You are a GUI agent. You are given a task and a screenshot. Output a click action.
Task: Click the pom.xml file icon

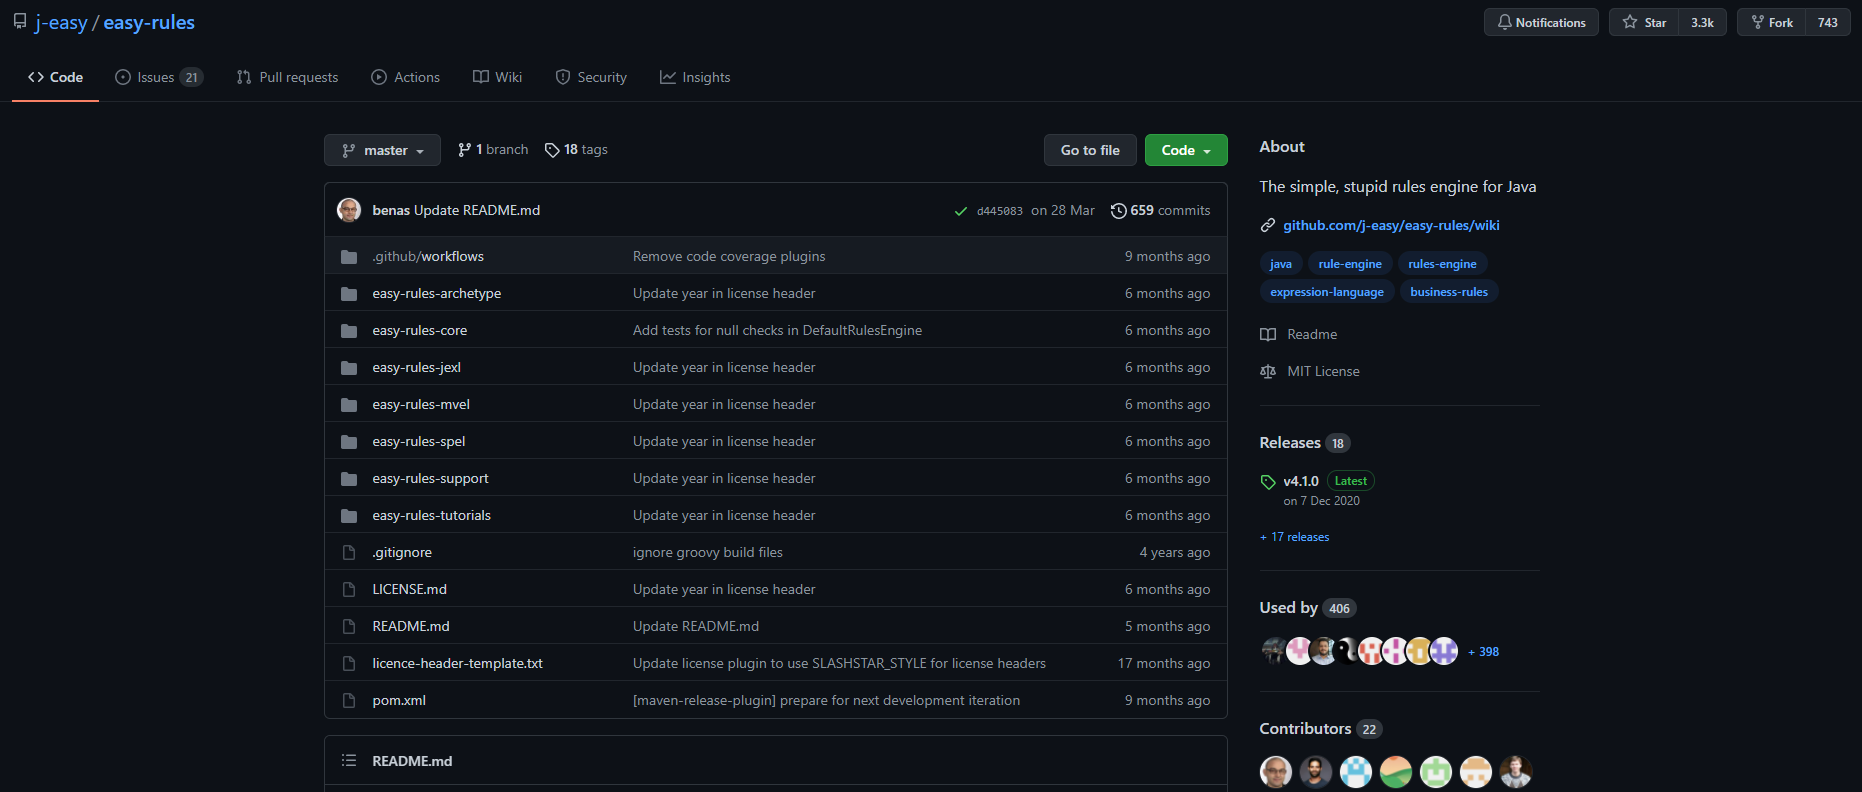tap(349, 701)
